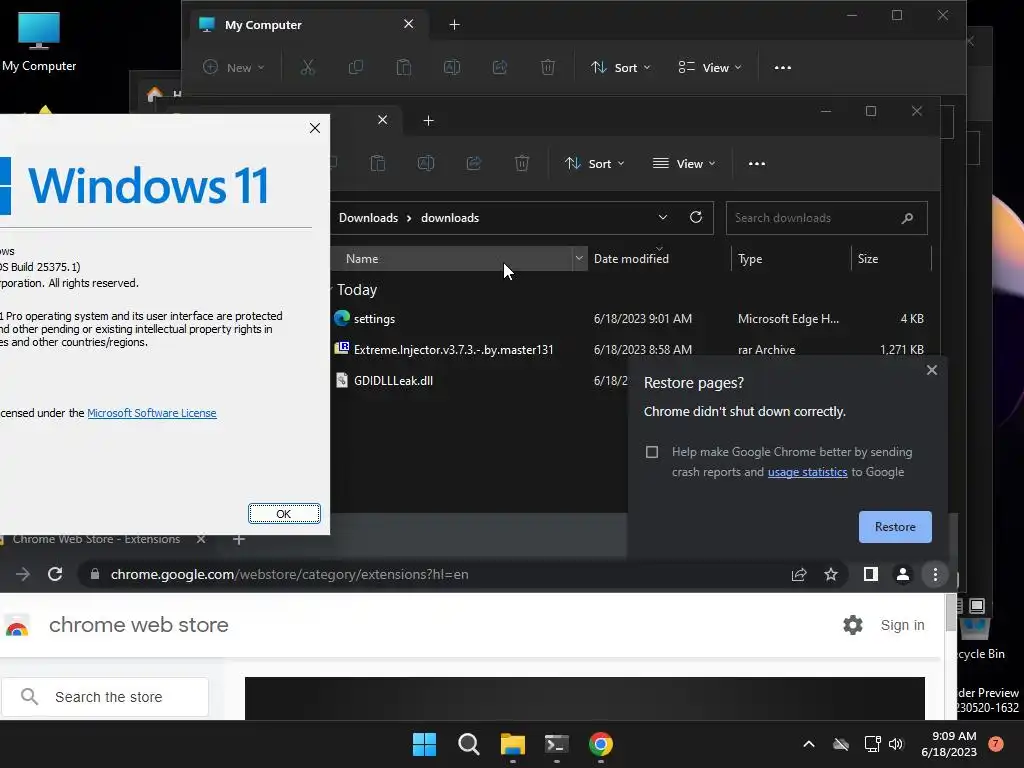Click Rename icon in My Computer window toolbar

(452, 67)
